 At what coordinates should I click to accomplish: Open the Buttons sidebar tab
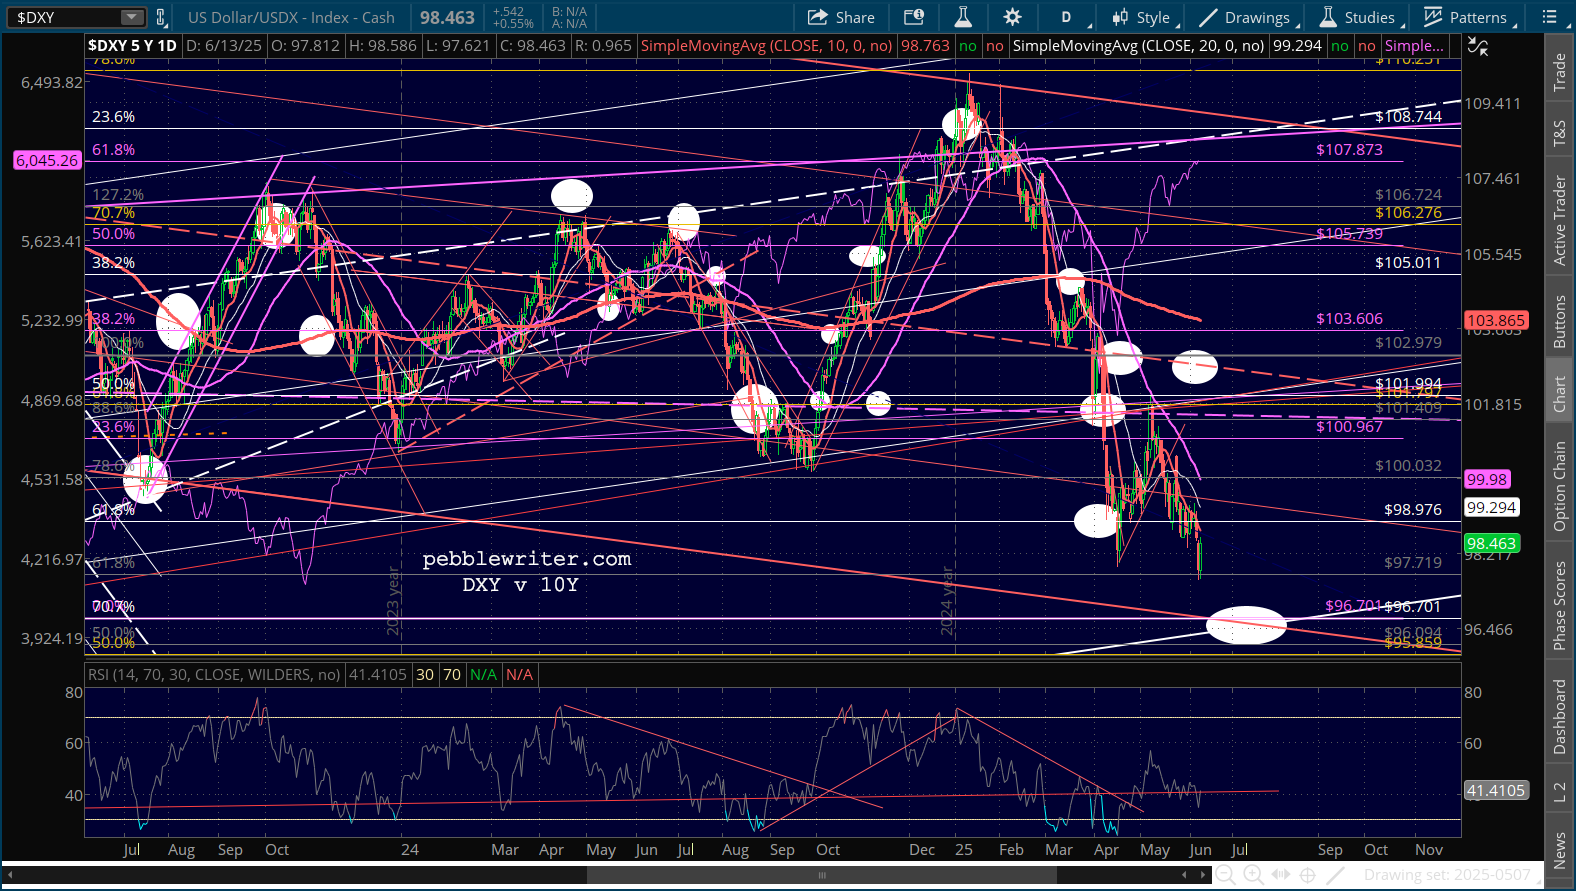pyautogui.click(x=1560, y=322)
